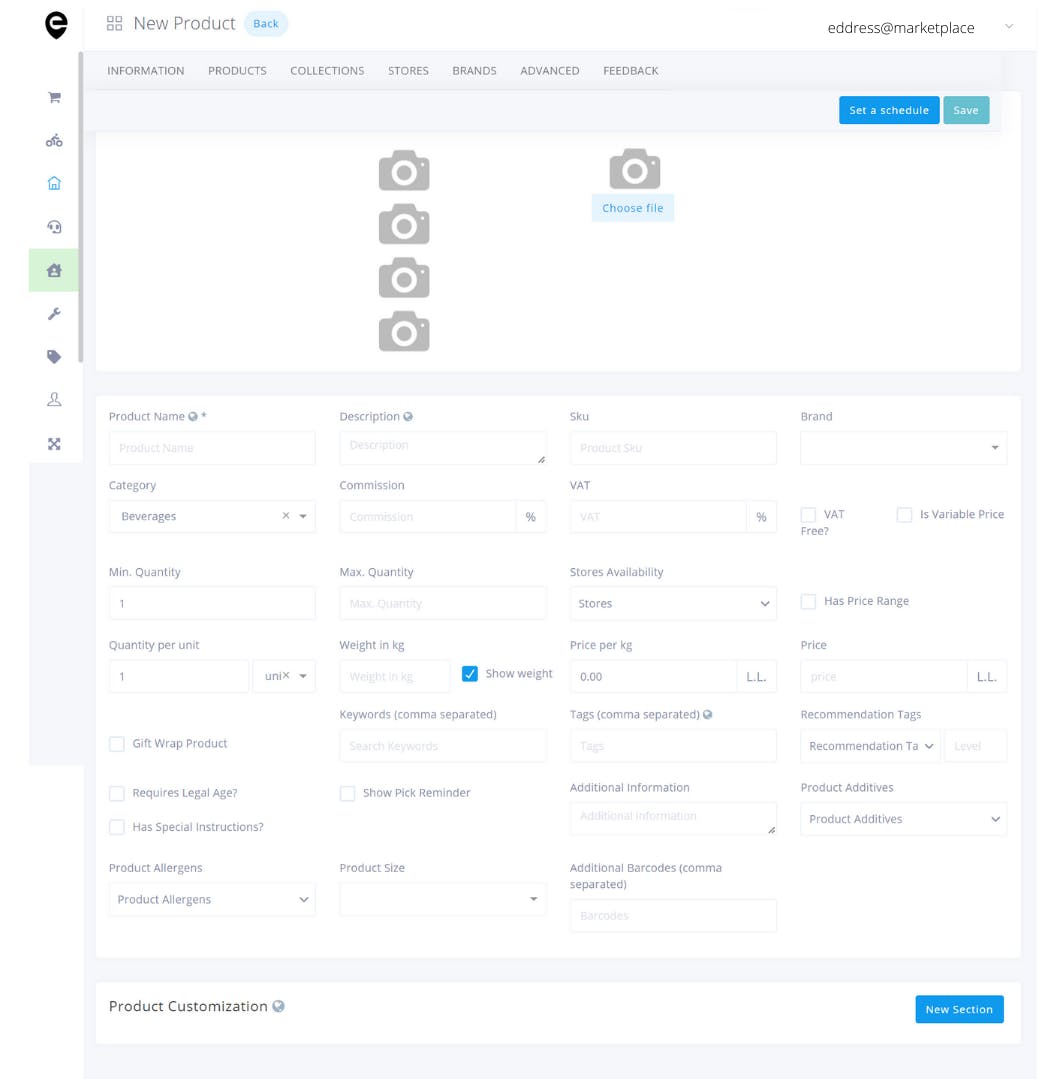Clear the unit selection with the x
This screenshot has height=1079, width=1052.
point(286,675)
